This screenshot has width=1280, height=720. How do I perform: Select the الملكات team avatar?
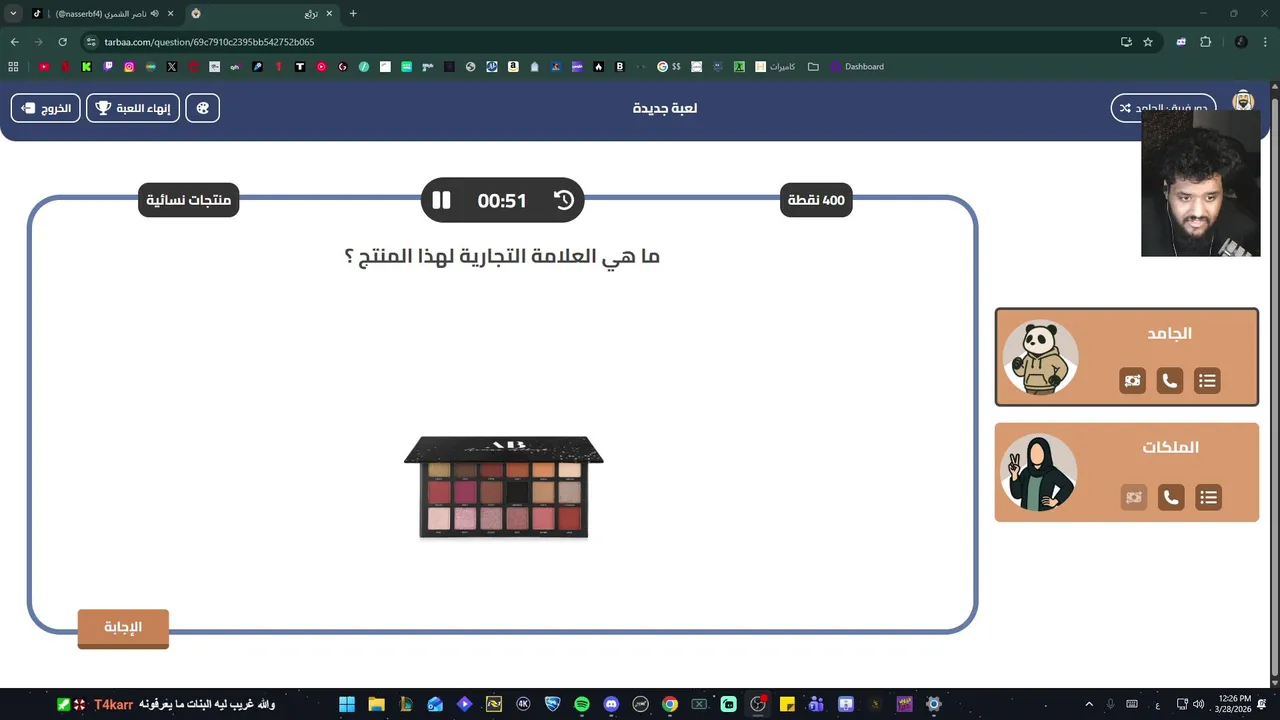[1039, 472]
